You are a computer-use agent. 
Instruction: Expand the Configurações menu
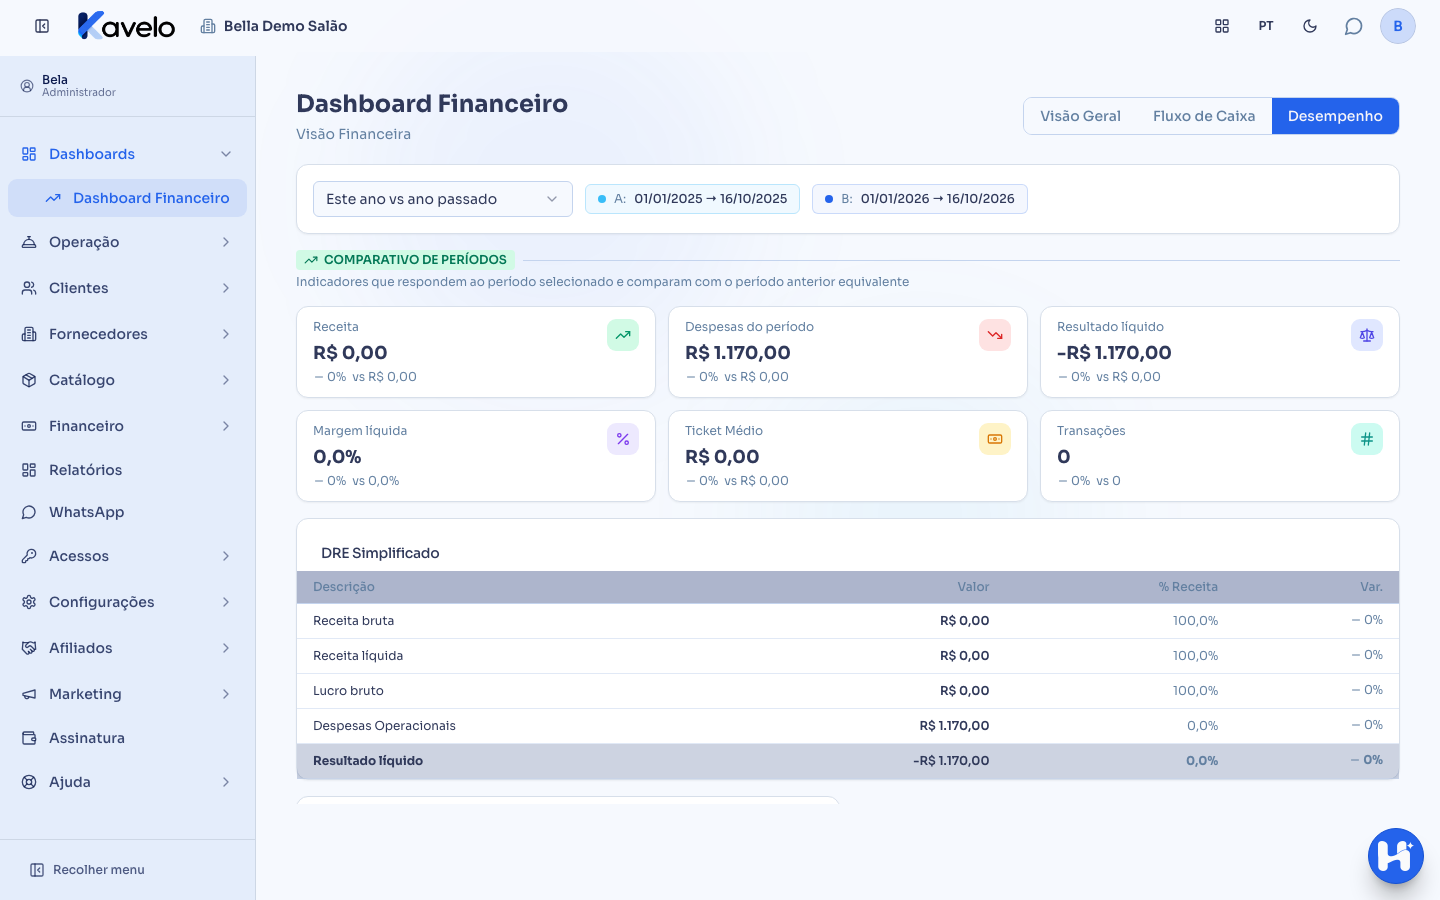128,602
